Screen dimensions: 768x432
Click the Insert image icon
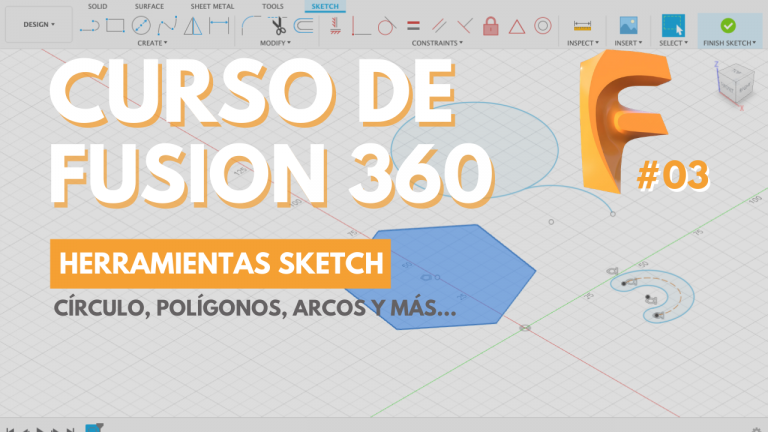coord(628,25)
